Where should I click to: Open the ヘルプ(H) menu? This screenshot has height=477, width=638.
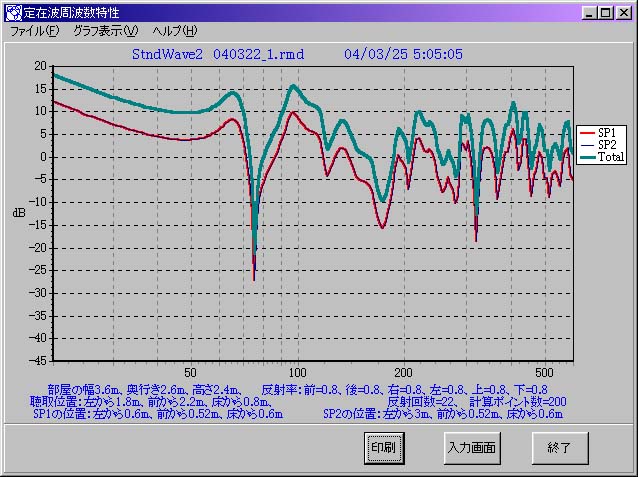pos(175,31)
